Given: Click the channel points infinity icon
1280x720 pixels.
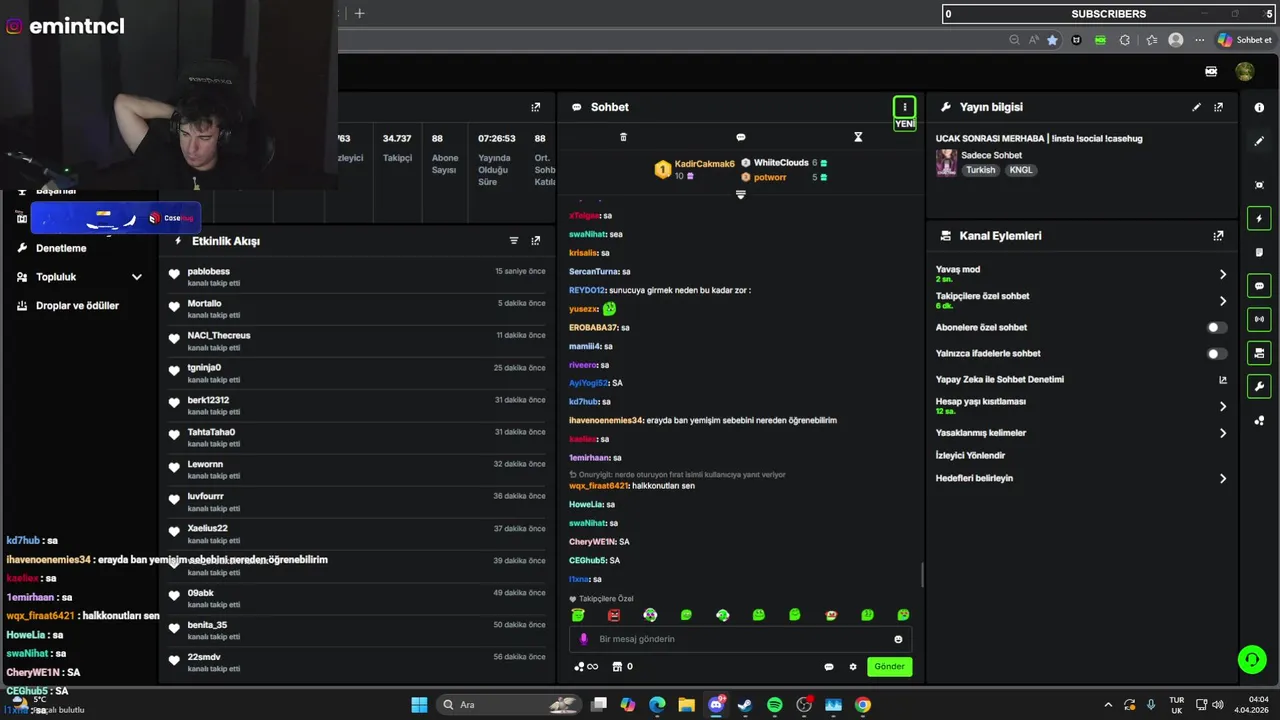Looking at the screenshot, I should click(586, 667).
